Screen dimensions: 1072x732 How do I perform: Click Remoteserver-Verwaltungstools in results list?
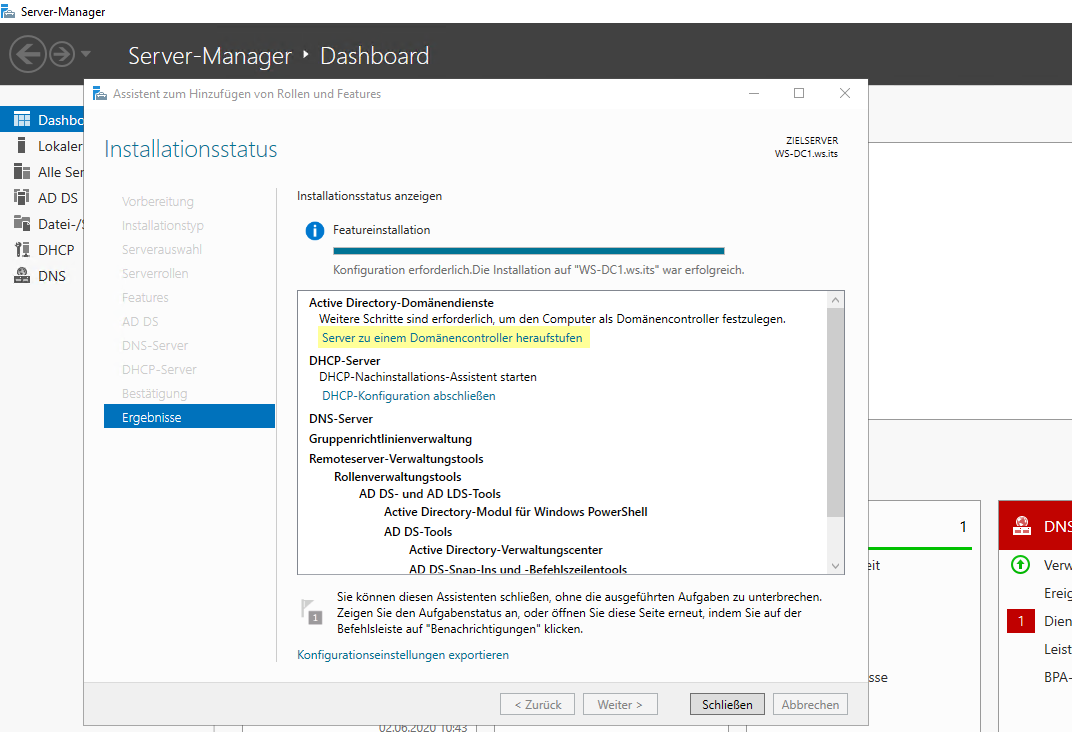tap(397, 459)
